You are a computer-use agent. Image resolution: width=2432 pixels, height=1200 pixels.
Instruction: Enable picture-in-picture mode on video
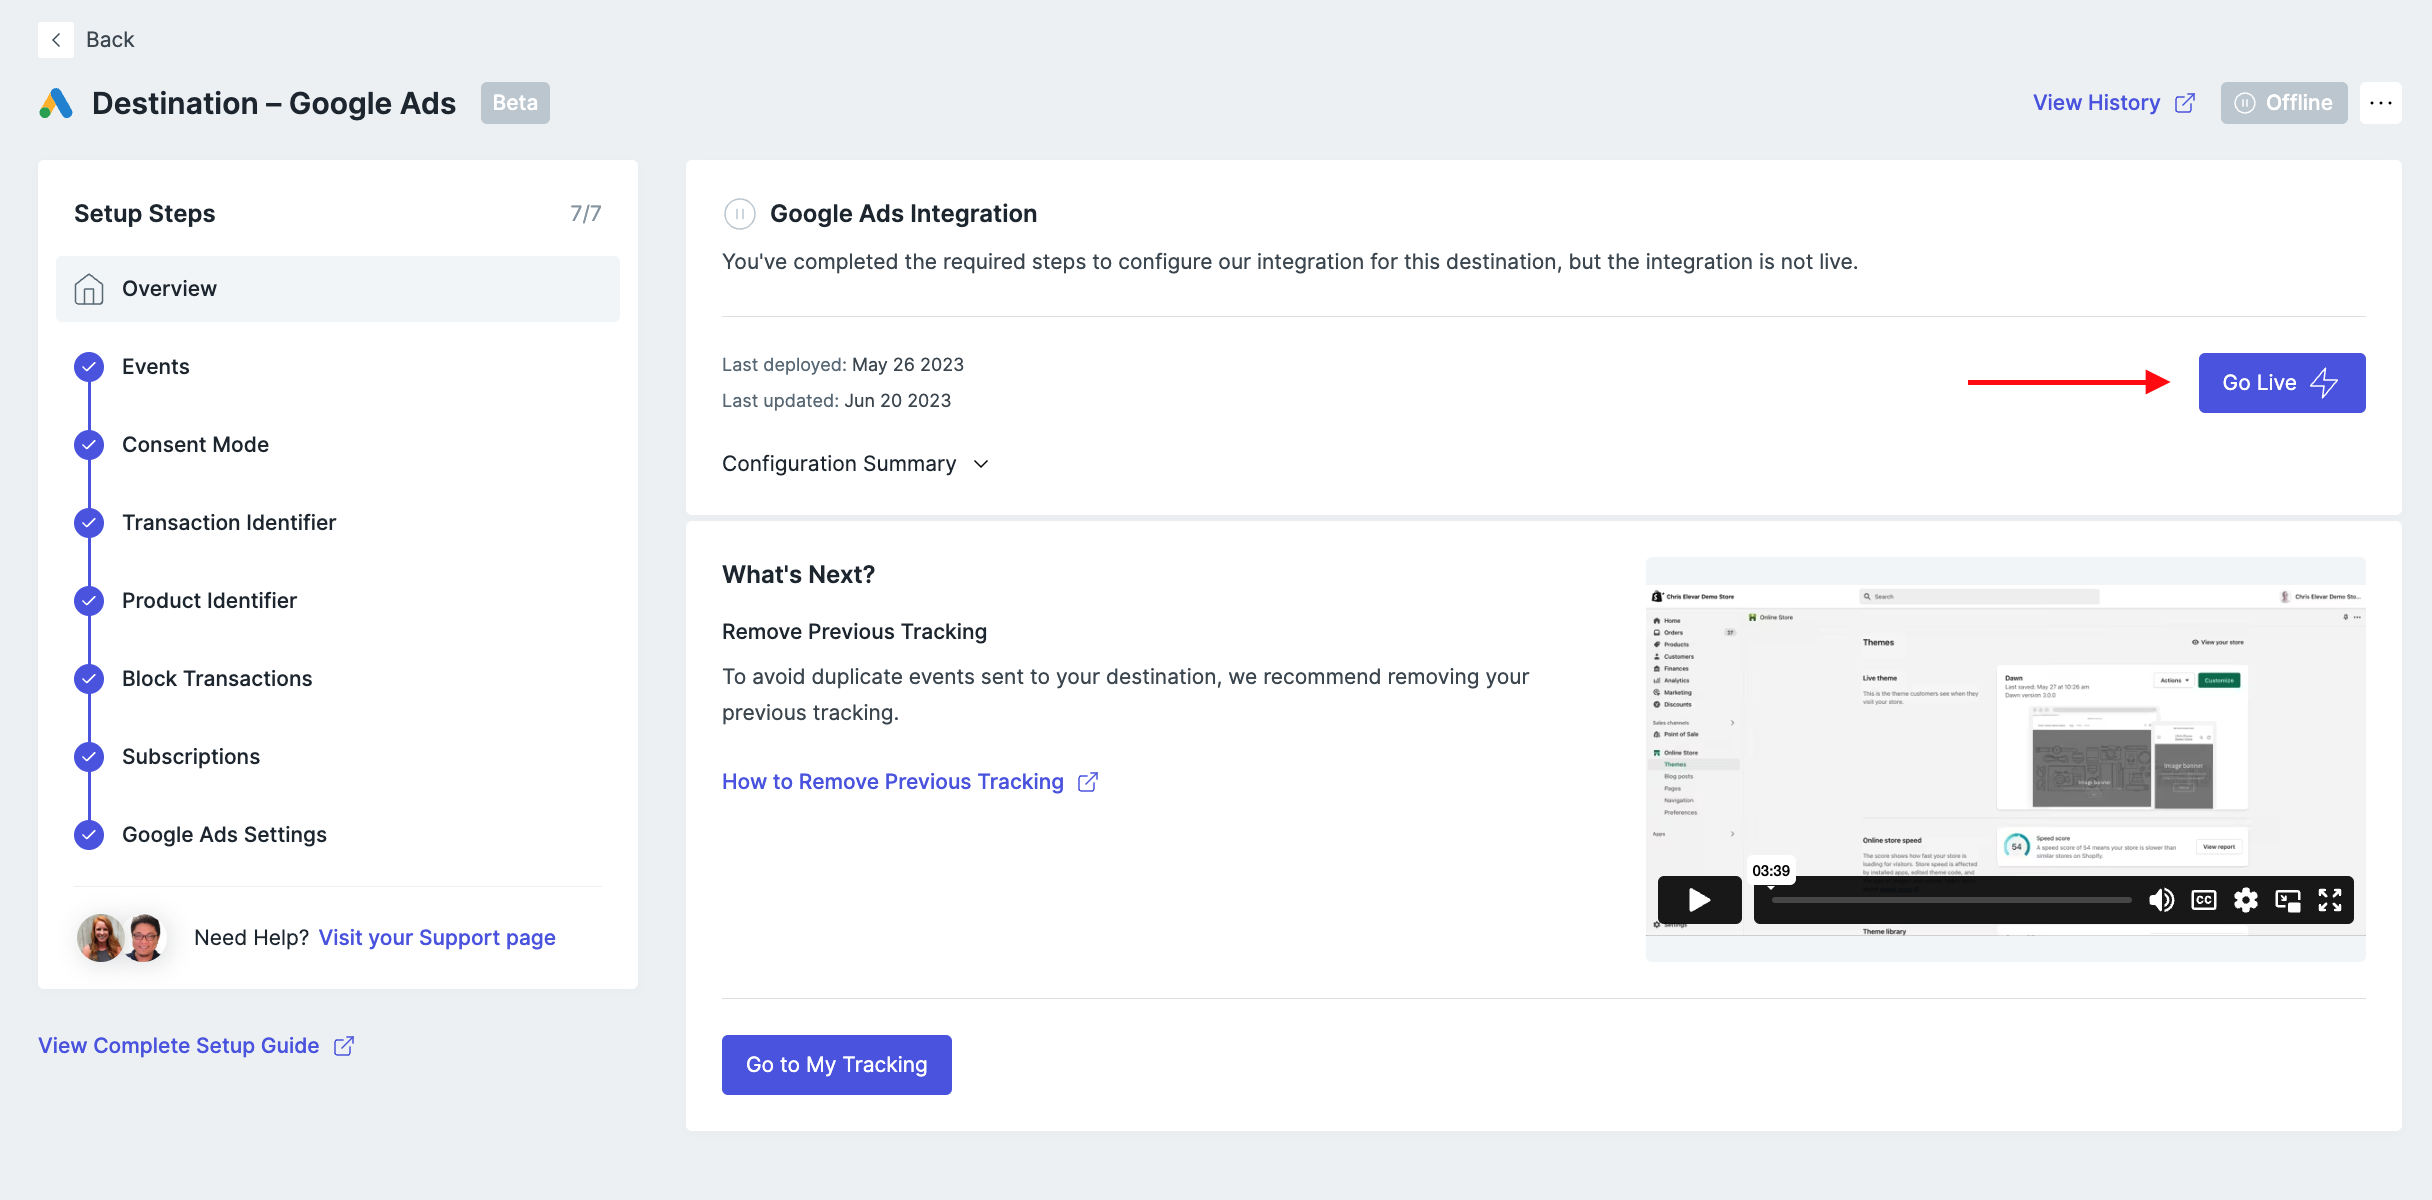(2288, 900)
